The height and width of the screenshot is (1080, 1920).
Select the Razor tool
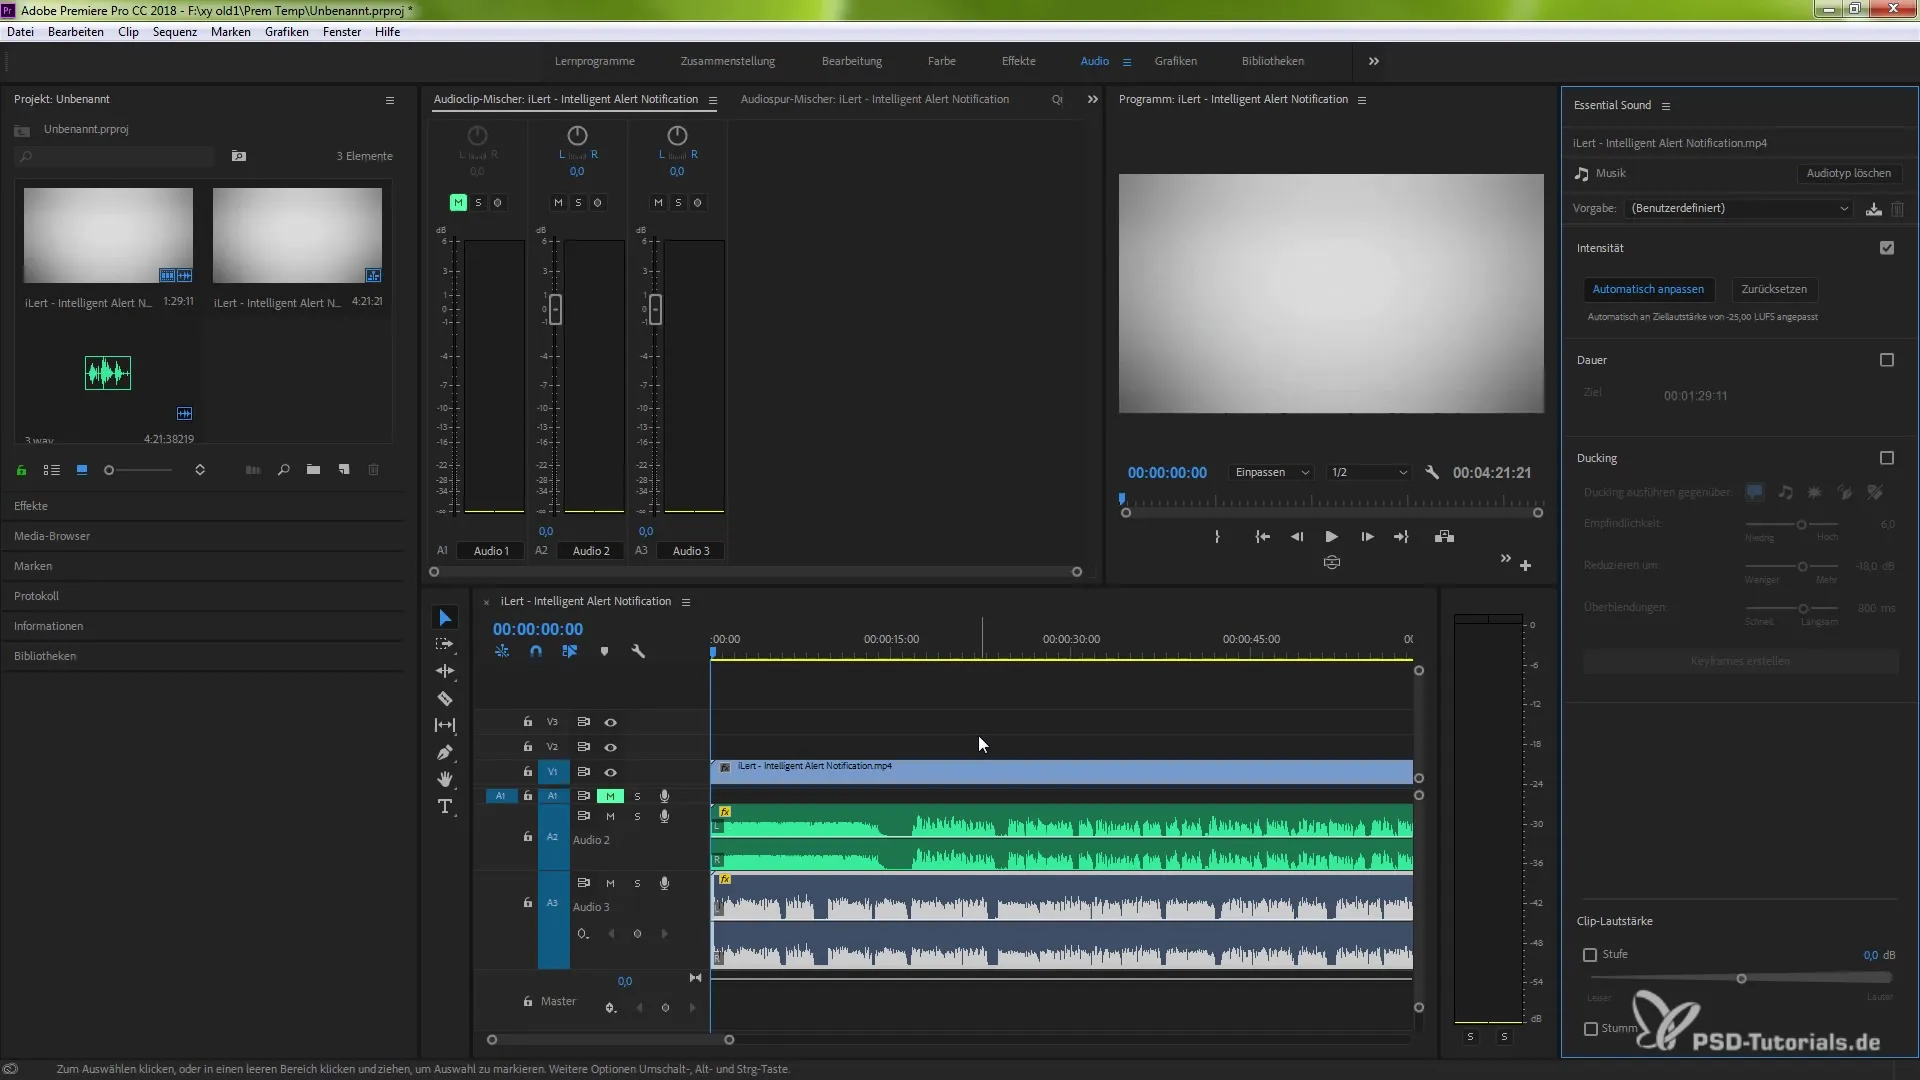pos(445,698)
